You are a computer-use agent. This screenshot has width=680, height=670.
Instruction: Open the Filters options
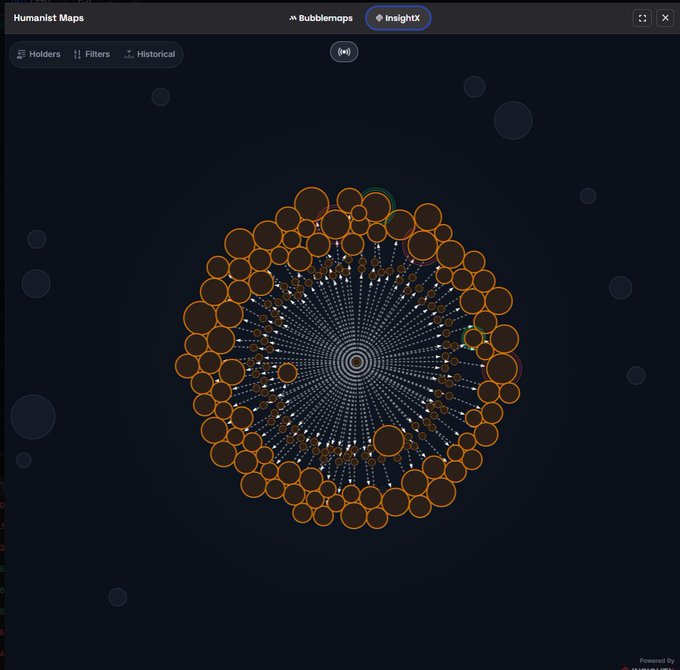click(x=92, y=54)
